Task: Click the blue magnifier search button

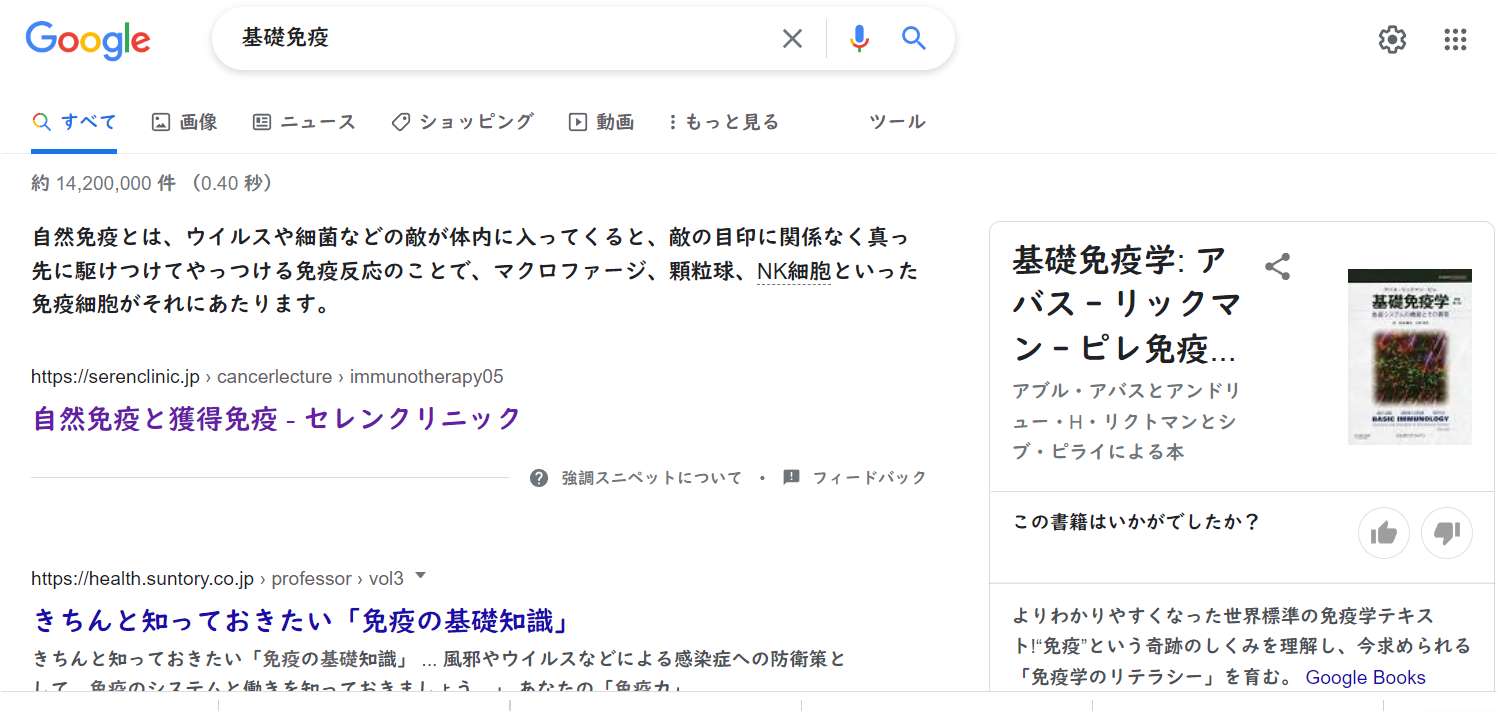Action: pos(913,39)
